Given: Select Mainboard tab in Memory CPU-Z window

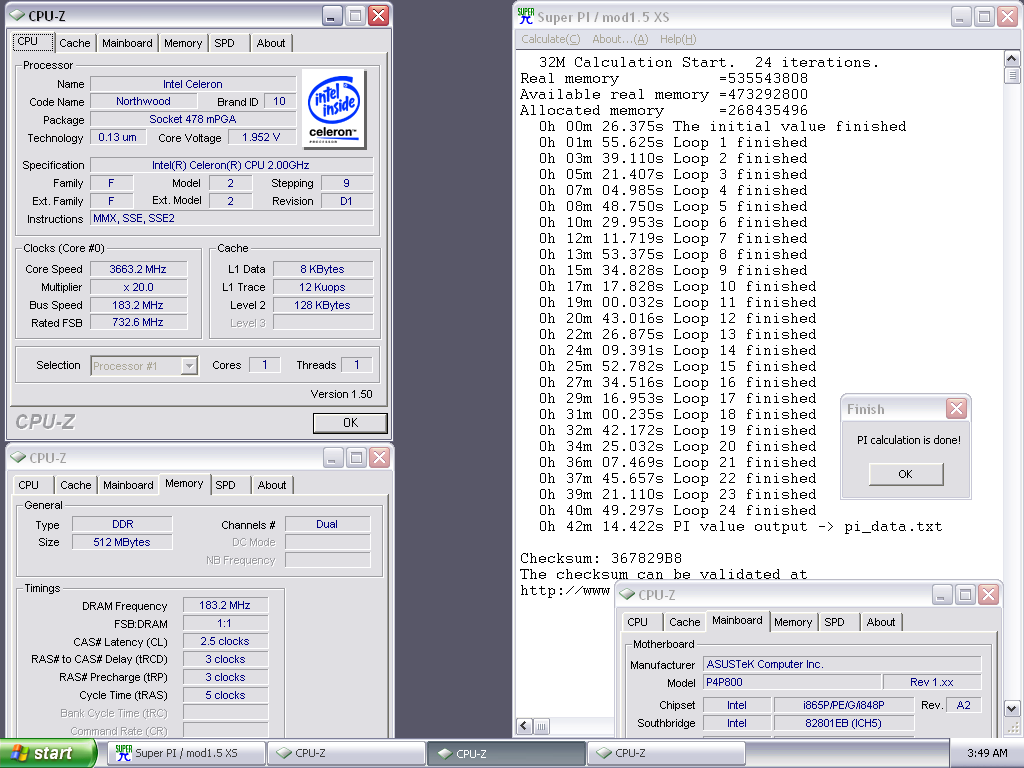Looking at the screenshot, I should point(128,485).
